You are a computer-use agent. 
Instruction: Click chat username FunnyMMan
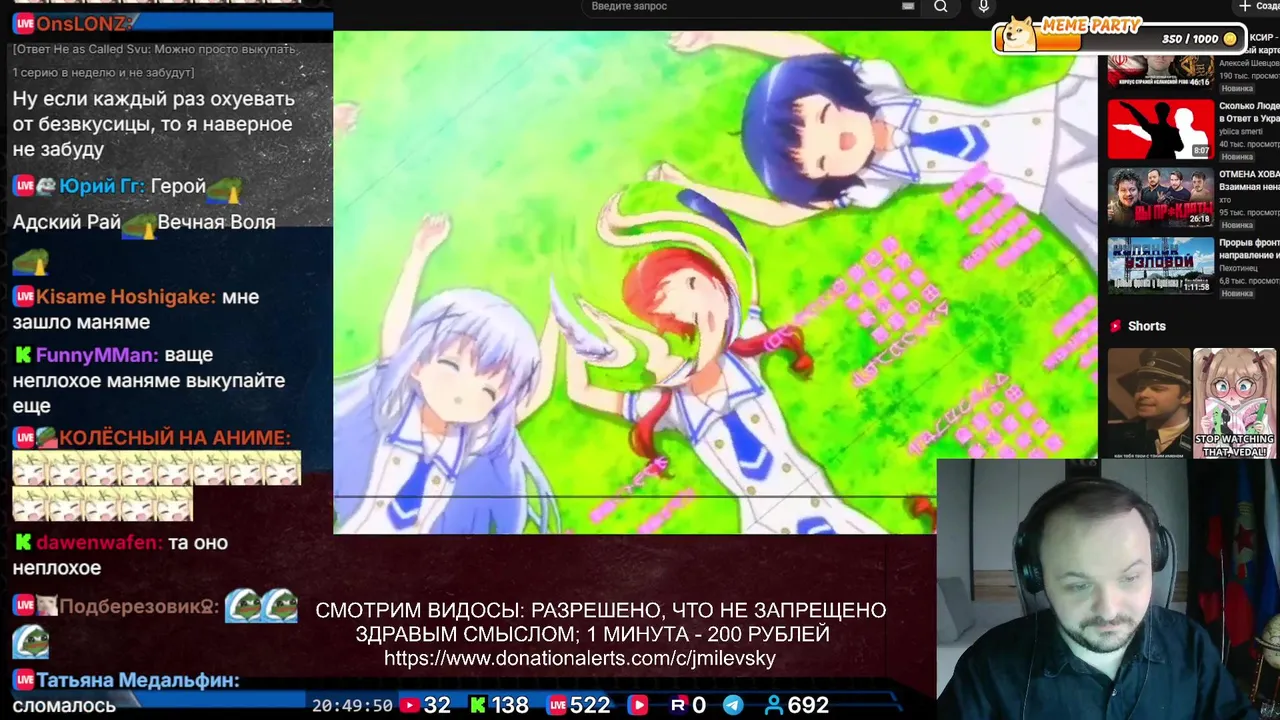[x=97, y=355]
